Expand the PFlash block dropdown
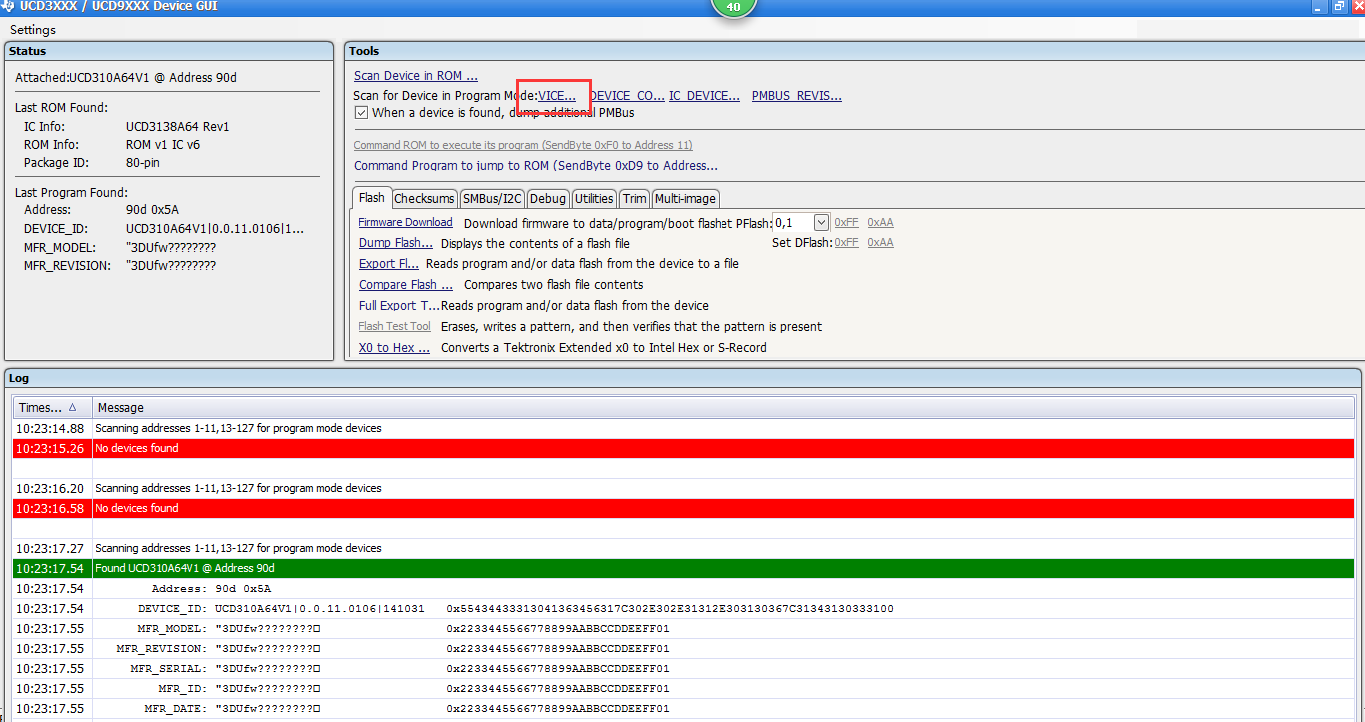This screenshot has height=722, width=1365. [x=821, y=223]
